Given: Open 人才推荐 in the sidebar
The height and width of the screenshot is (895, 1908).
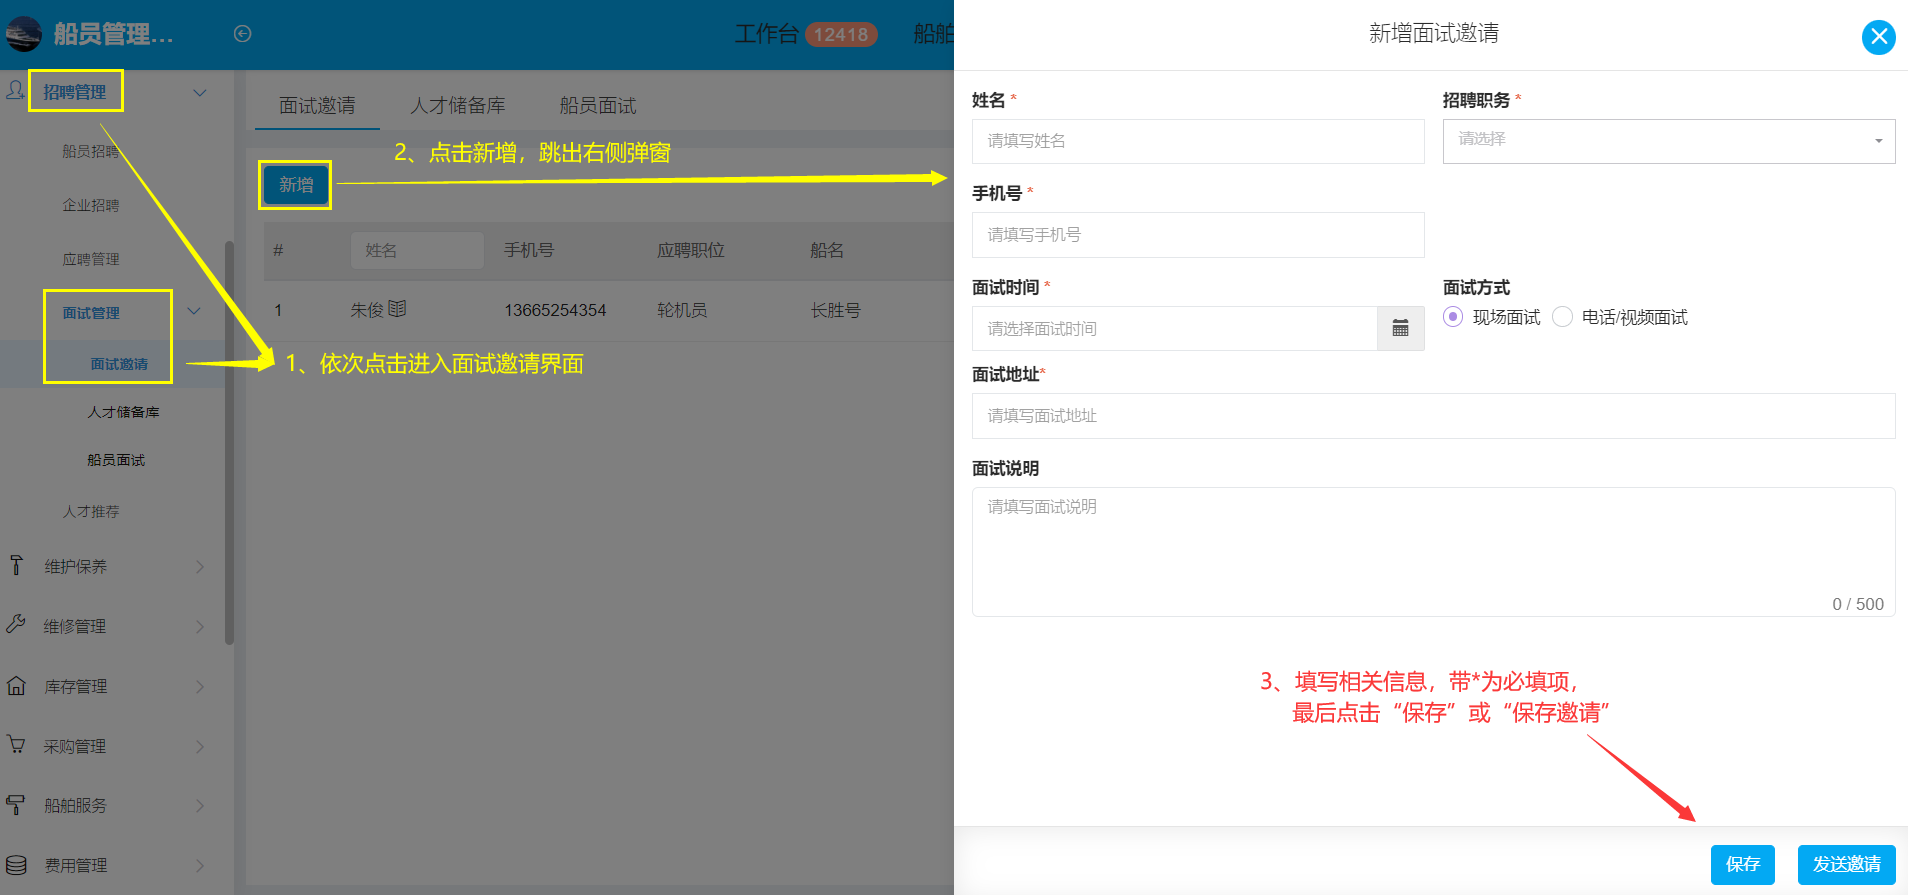Looking at the screenshot, I should tap(90, 511).
